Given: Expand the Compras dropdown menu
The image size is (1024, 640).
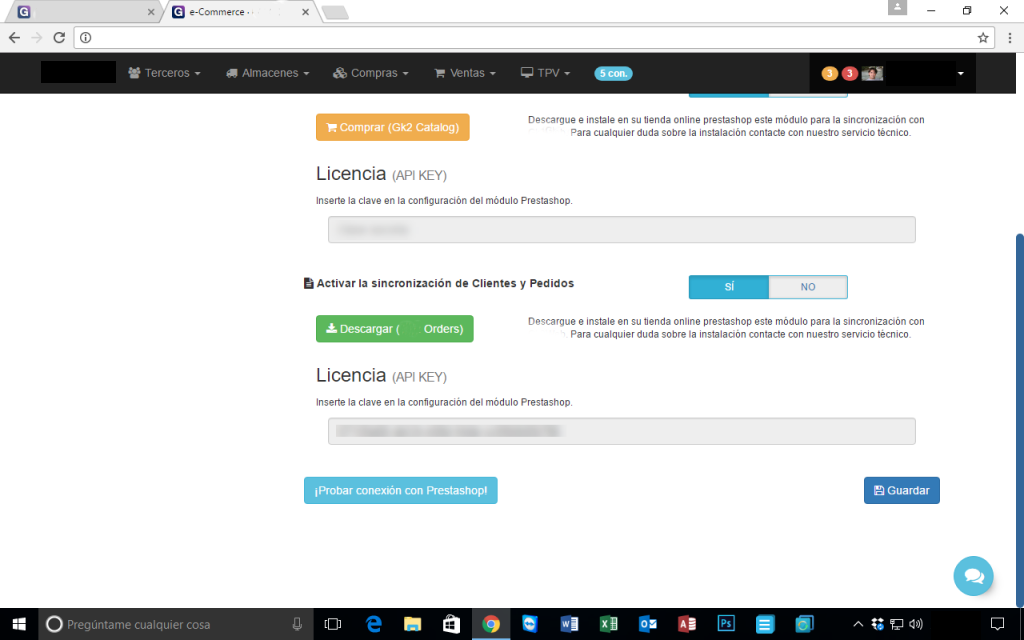Looking at the screenshot, I should point(371,73).
